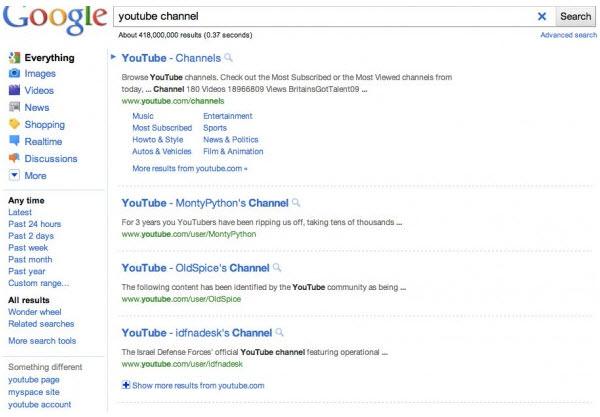
Task: Open Custom range date filter
Action: point(39,283)
